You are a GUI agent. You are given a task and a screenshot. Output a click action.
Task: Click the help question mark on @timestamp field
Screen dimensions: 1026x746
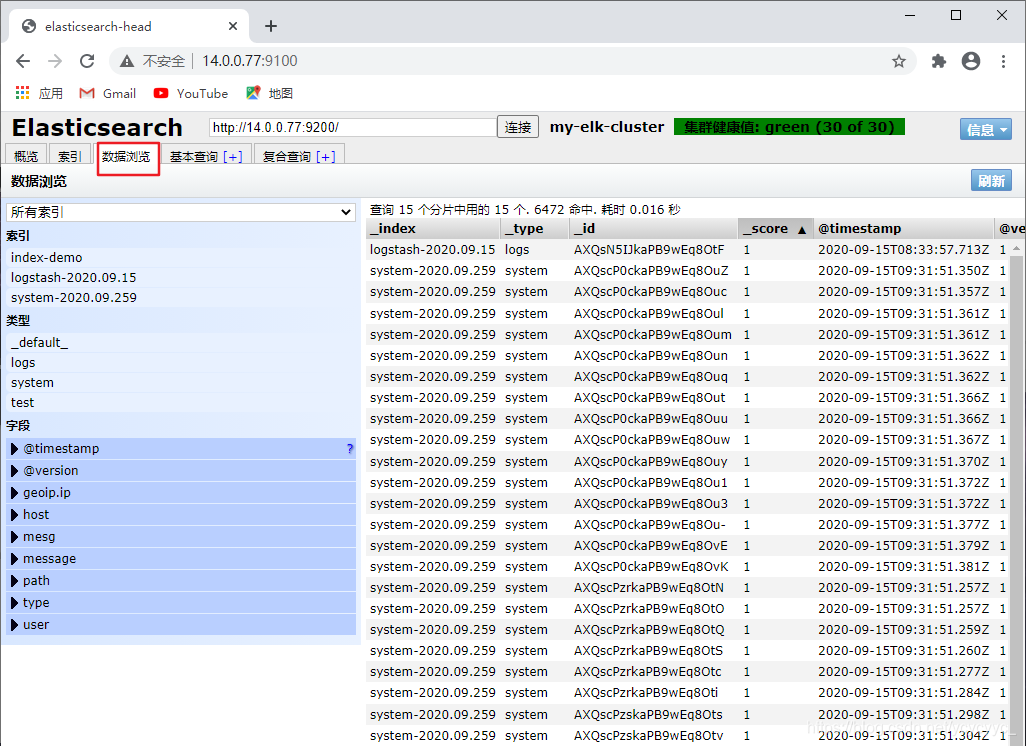[x=349, y=448]
